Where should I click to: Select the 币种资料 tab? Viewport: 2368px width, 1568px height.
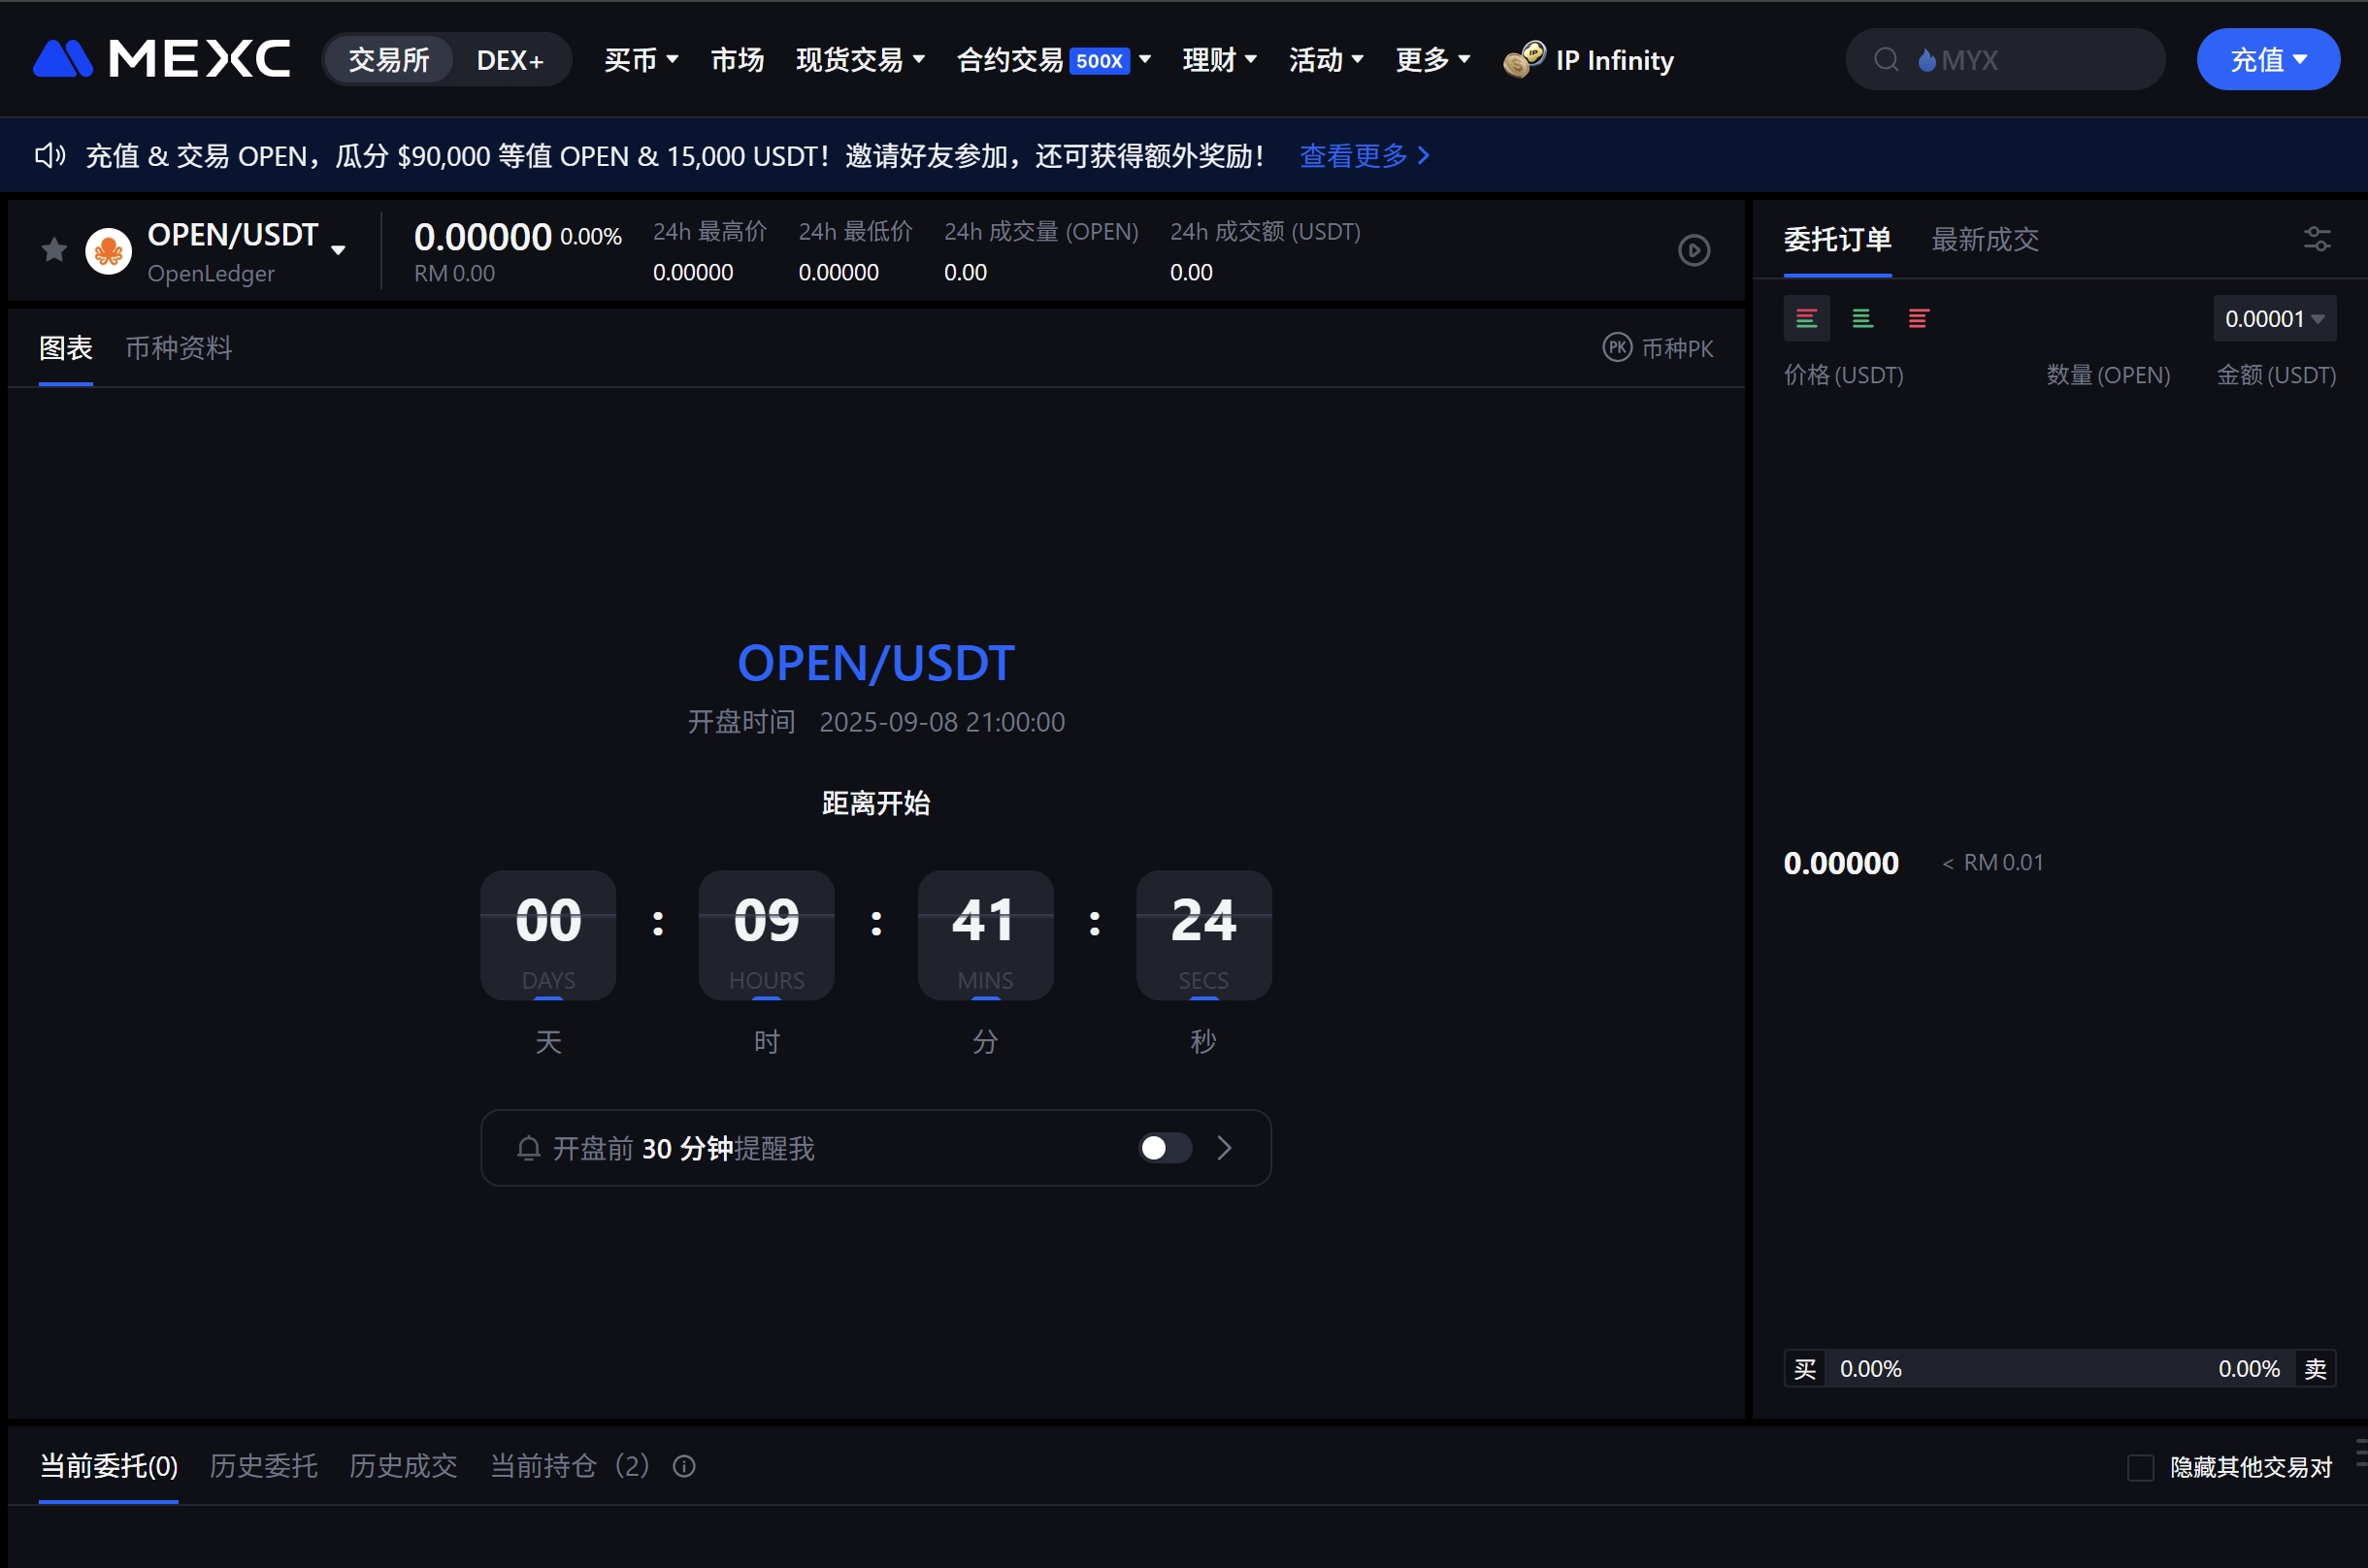click(178, 348)
